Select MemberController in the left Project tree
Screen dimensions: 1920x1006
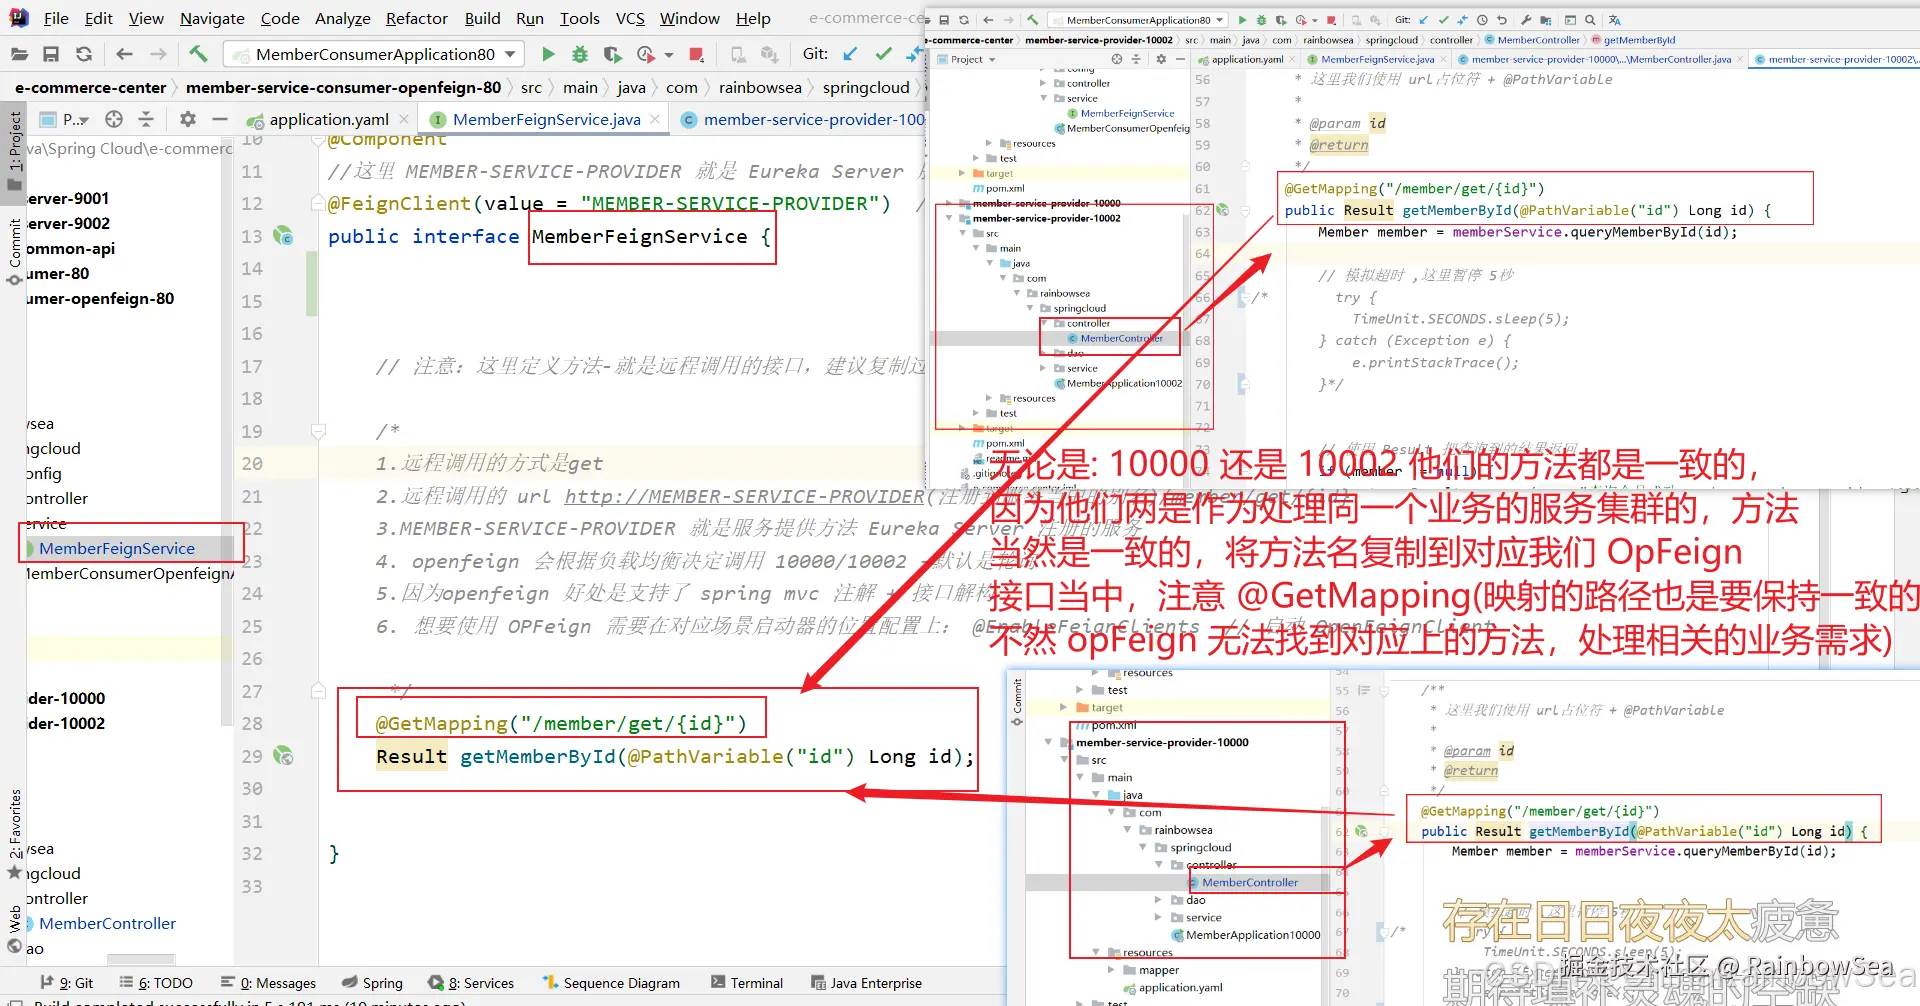tap(107, 923)
